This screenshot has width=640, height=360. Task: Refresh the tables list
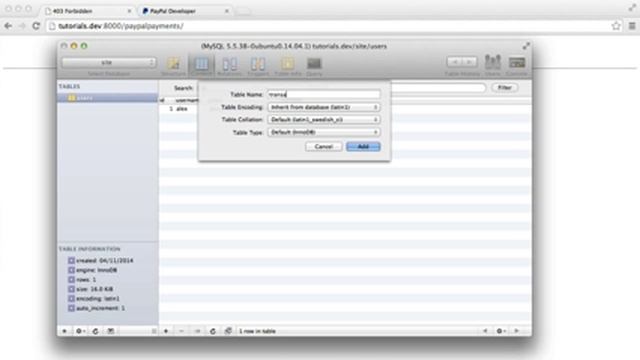96,331
